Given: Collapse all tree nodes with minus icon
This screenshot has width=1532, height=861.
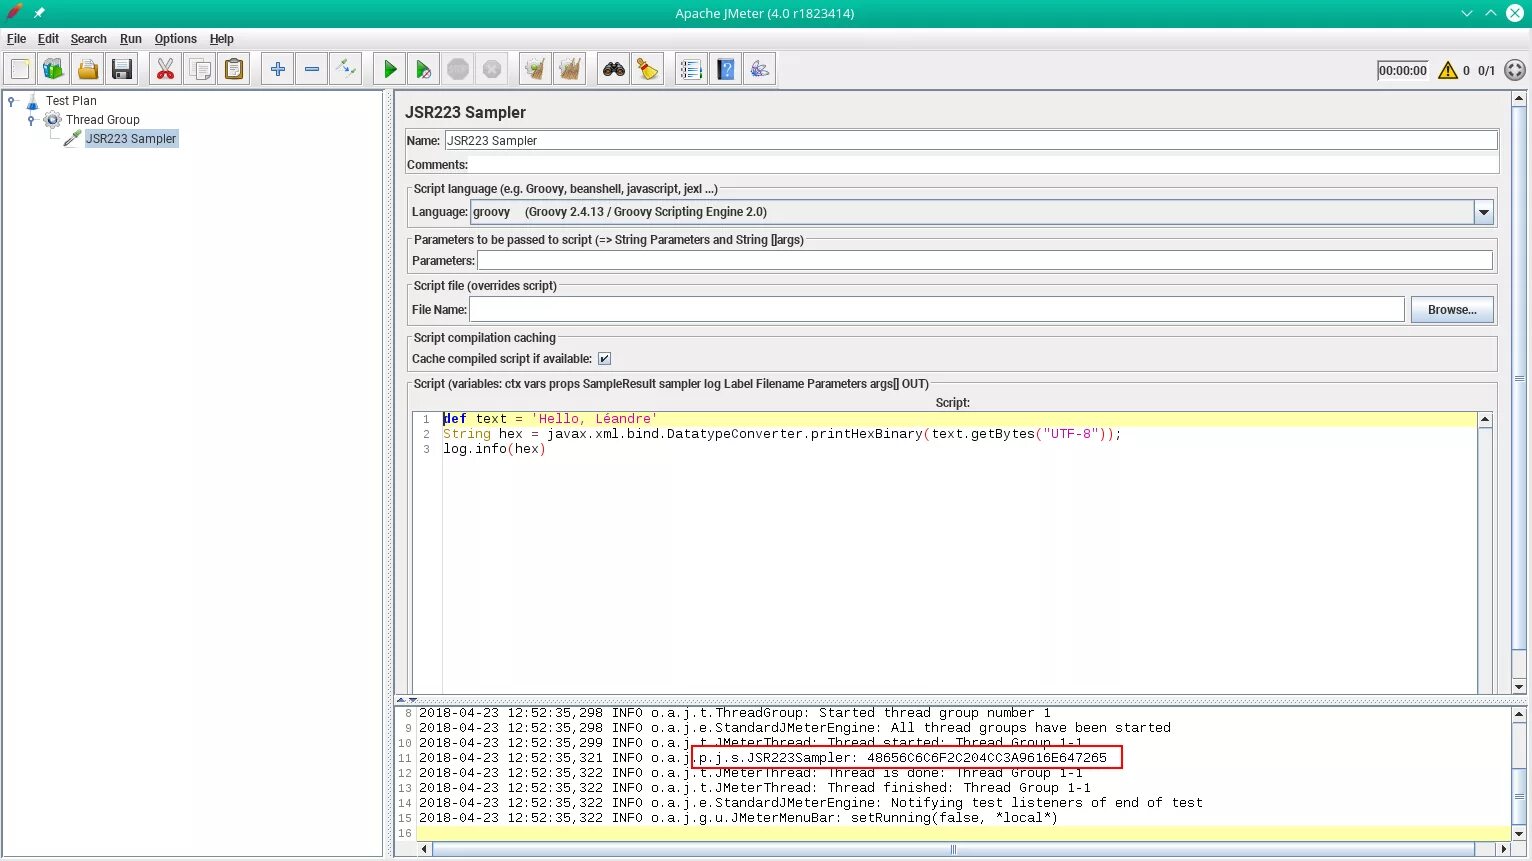Looking at the screenshot, I should (312, 69).
